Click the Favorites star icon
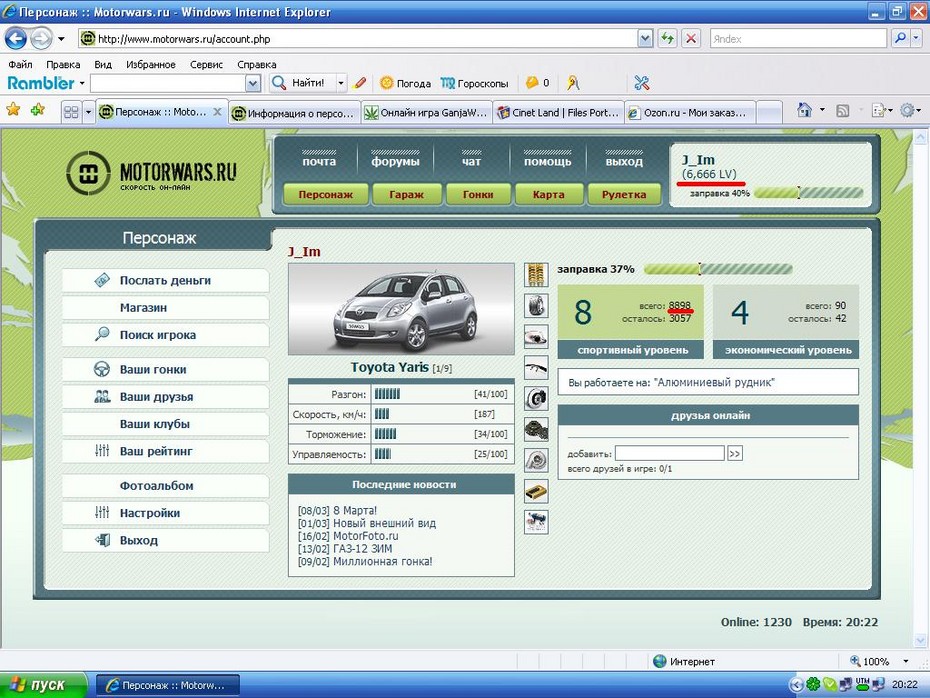The image size is (930, 698). pos(13,109)
